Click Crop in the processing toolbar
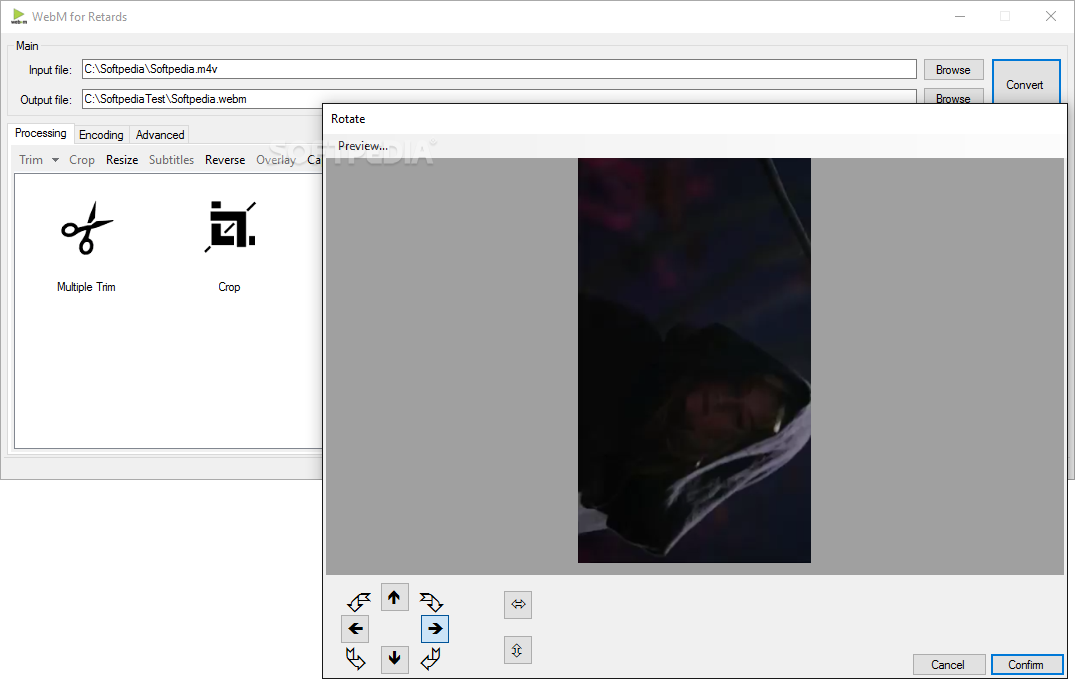The width and height of the screenshot is (1075, 679). pos(82,160)
